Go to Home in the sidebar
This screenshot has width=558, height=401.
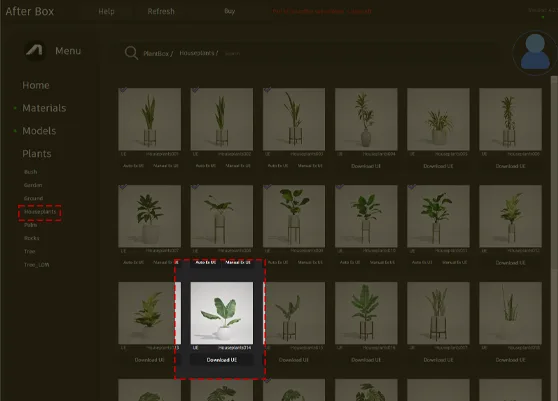pyautogui.click(x=36, y=85)
